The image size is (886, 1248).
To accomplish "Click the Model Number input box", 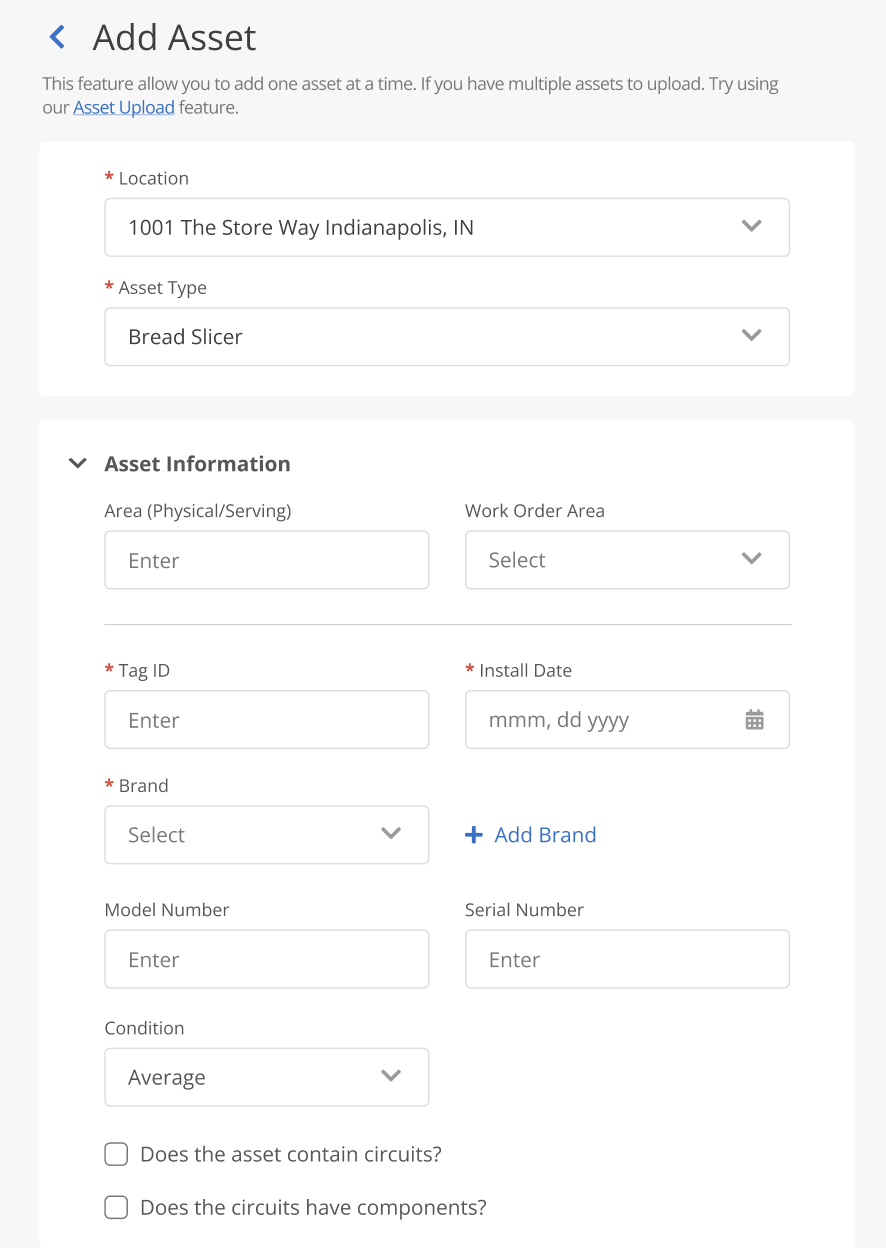I will tap(267, 960).
